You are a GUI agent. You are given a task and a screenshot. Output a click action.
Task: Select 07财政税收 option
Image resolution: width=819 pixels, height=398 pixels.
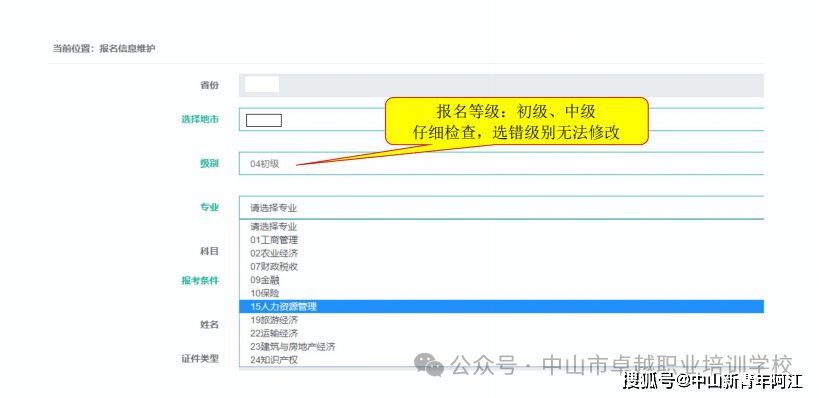click(x=501, y=267)
